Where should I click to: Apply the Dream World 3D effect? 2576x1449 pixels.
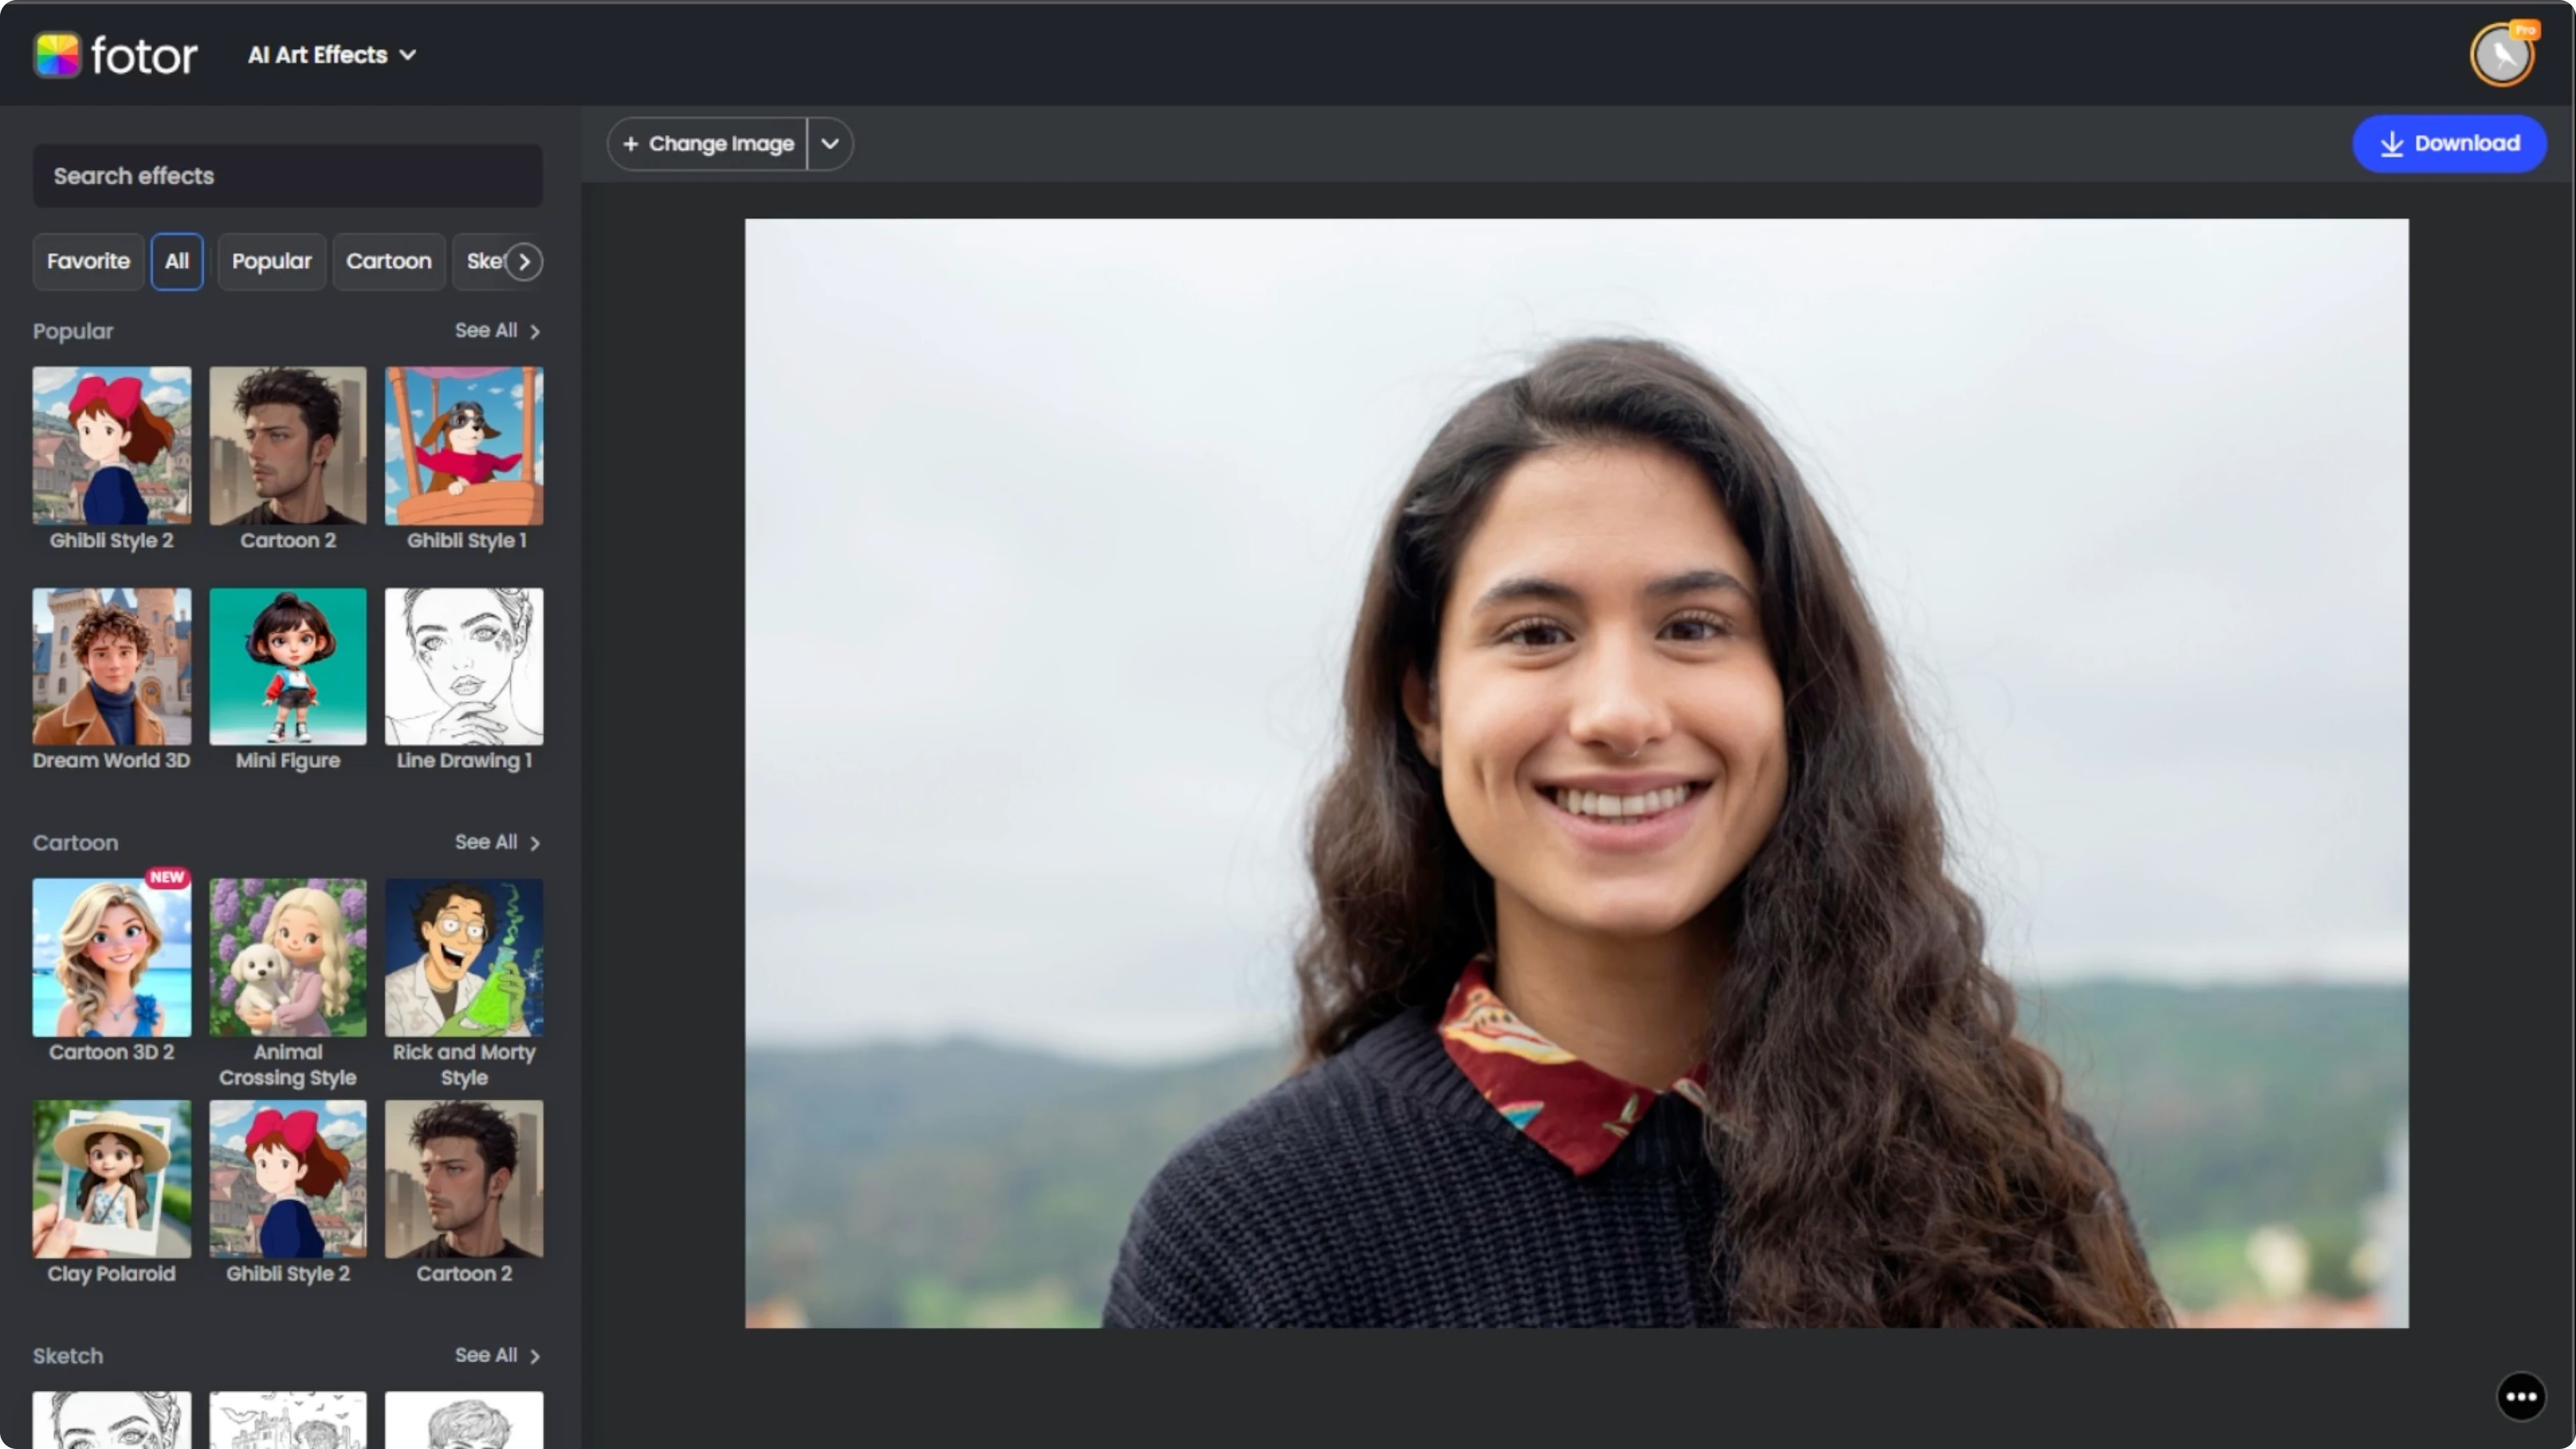(x=112, y=667)
